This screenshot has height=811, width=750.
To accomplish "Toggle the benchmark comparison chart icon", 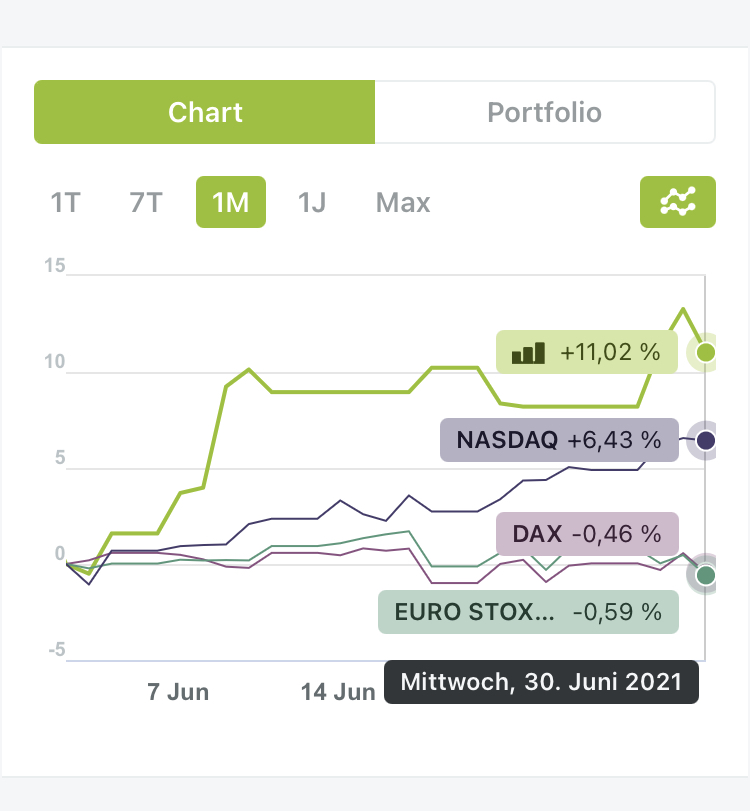I will pos(677,202).
